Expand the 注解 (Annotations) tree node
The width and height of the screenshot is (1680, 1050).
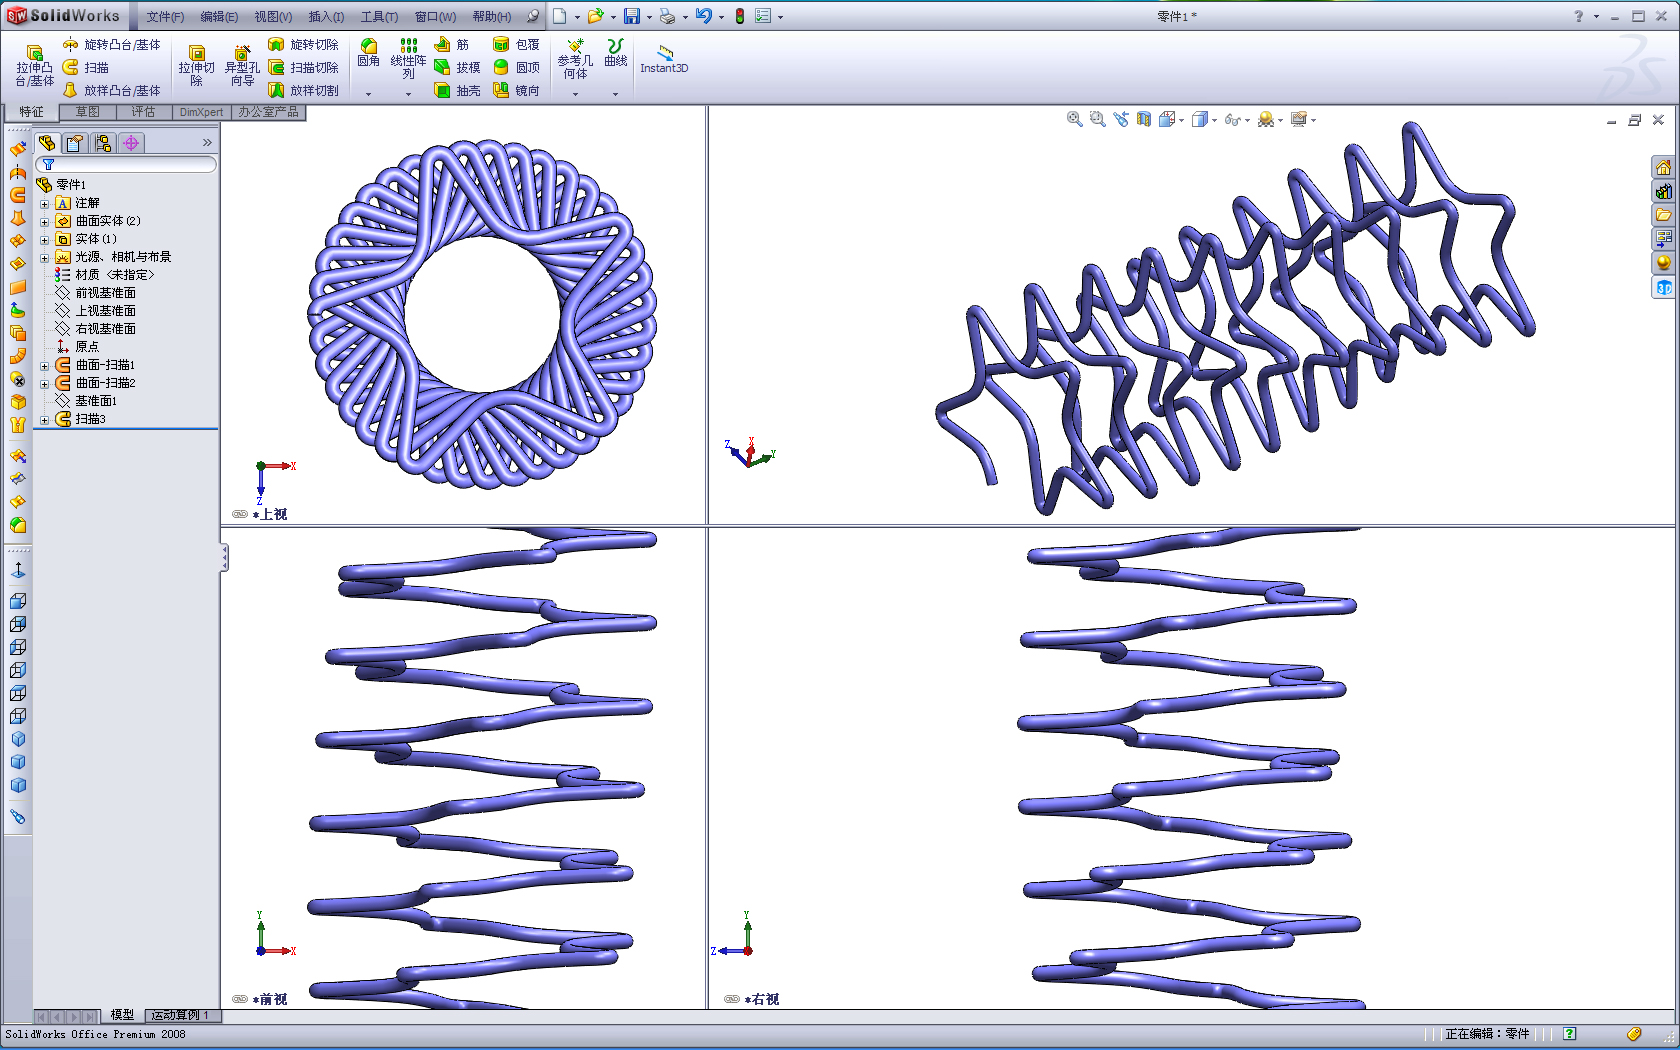[44, 204]
